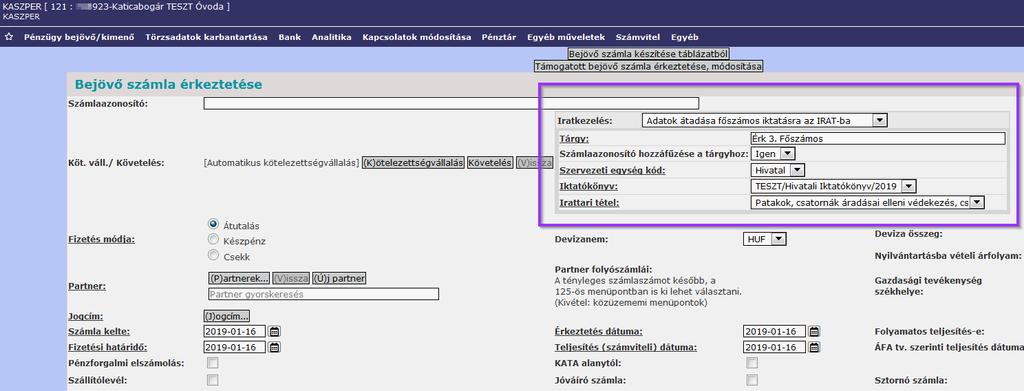
Task: Click the Irattari tétel label
Action: (590, 203)
